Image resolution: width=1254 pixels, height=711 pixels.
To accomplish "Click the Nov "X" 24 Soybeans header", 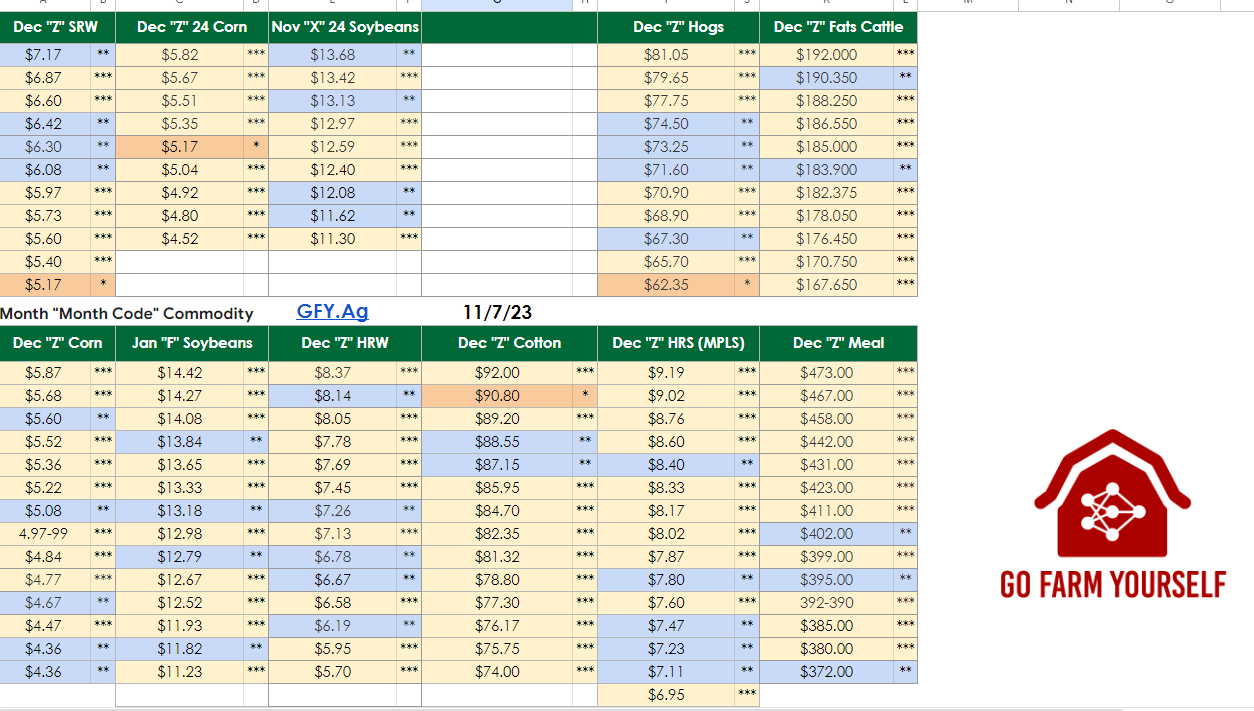I will [344, 27].
